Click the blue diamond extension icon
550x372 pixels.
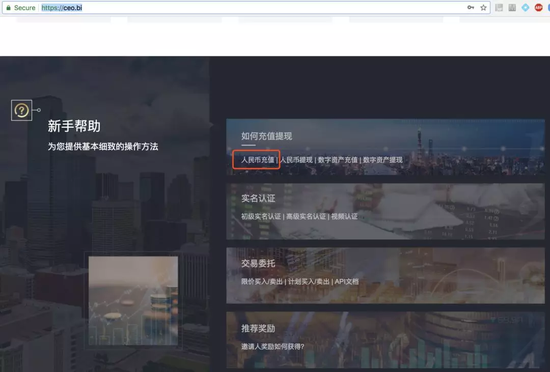(x=525, y=7)
